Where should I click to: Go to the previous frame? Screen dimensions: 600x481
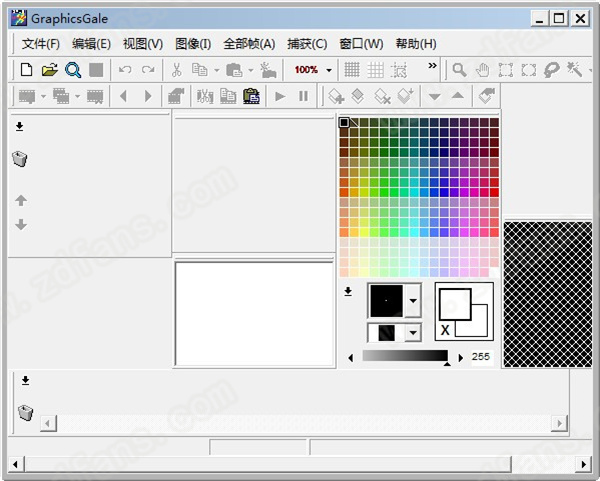[x=123, y=96]
